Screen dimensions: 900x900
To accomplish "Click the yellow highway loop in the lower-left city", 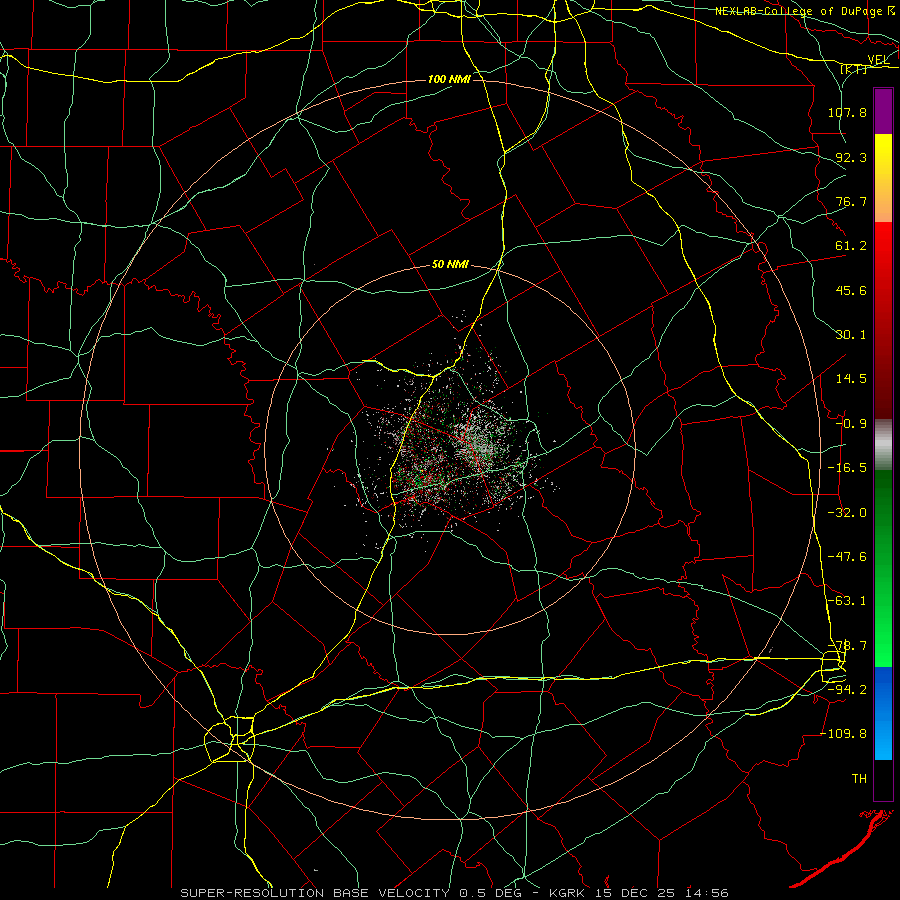I will coord(230,739).
